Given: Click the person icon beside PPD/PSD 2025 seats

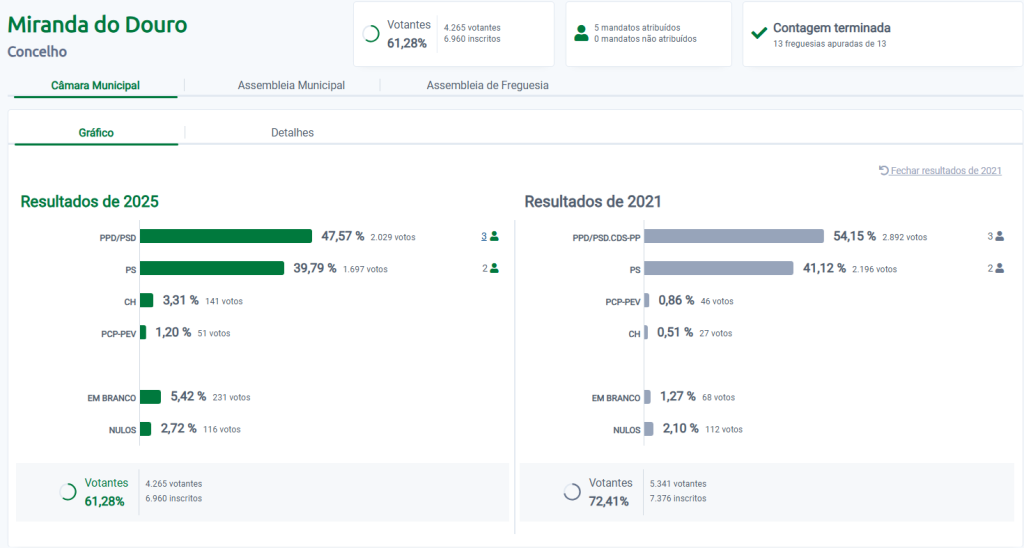Looking at the screenshot, I should [x=494, y=237].
